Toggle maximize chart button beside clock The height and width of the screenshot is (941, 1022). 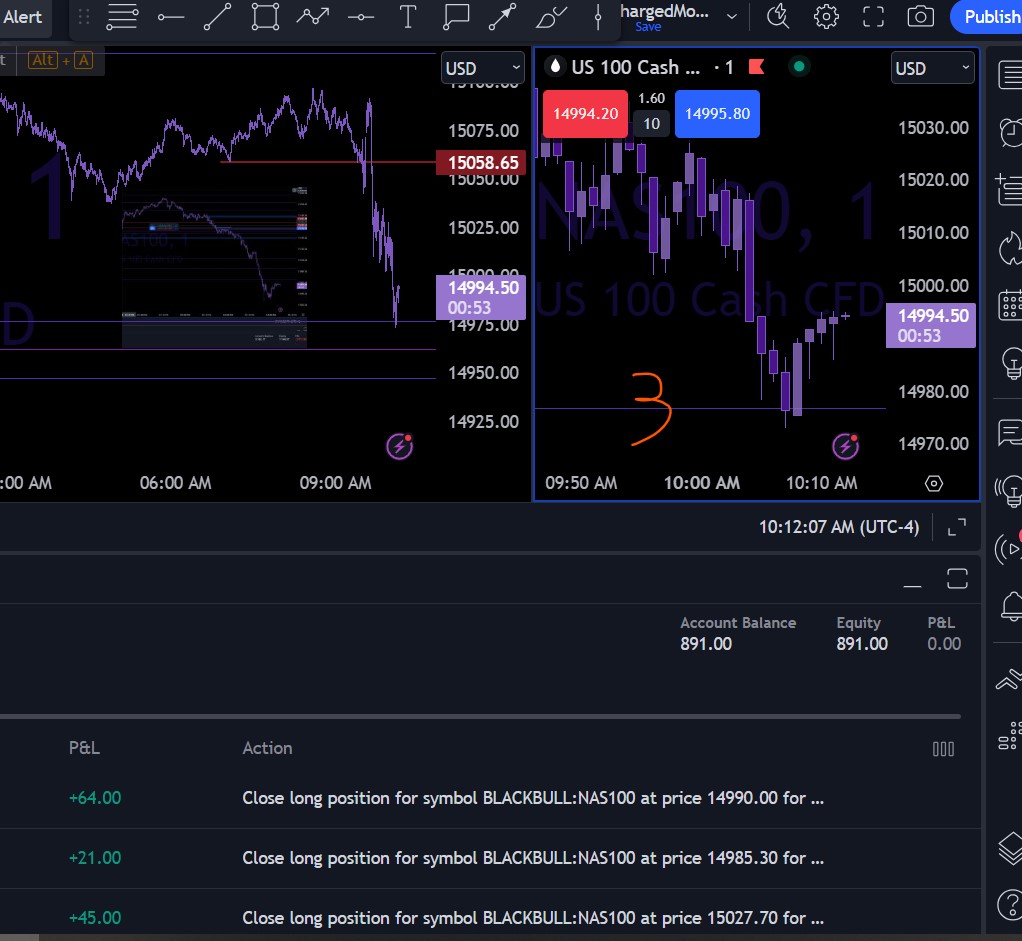(956, 526)
